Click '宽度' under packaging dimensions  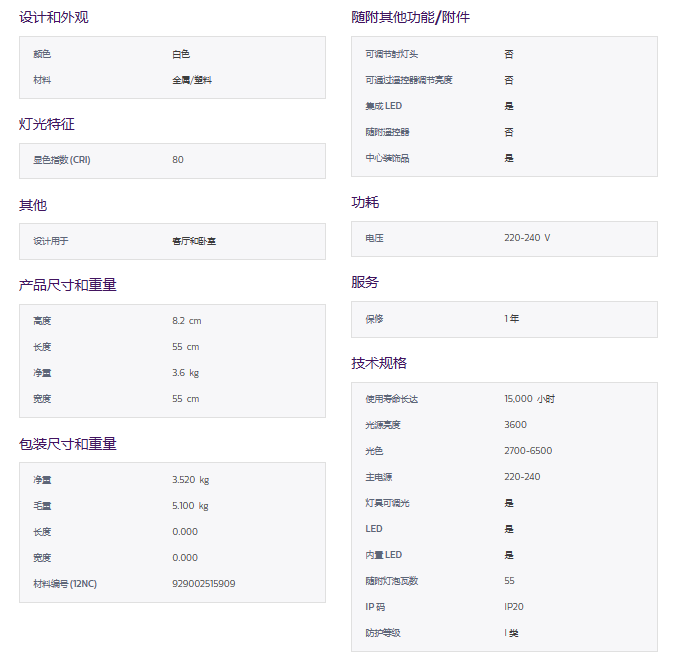pyautogui.click(x=42, y=558)
